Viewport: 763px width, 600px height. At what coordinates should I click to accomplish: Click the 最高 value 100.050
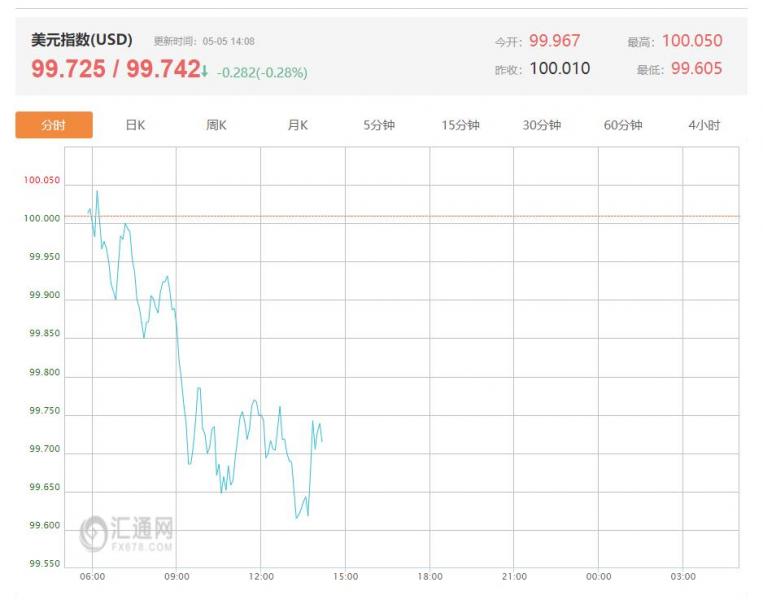click(692, 40)
